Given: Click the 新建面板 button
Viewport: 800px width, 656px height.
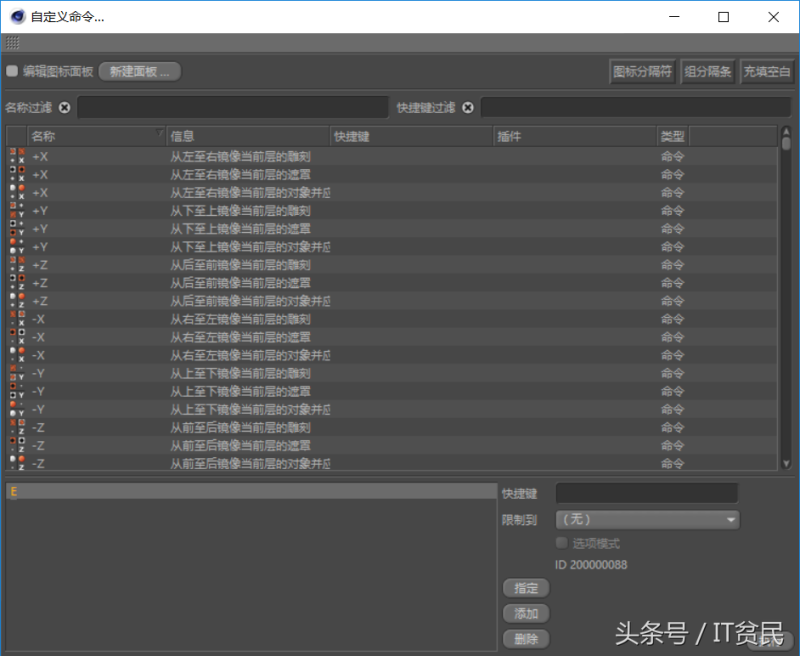Looking at the screenshot, I should [139, 71].
